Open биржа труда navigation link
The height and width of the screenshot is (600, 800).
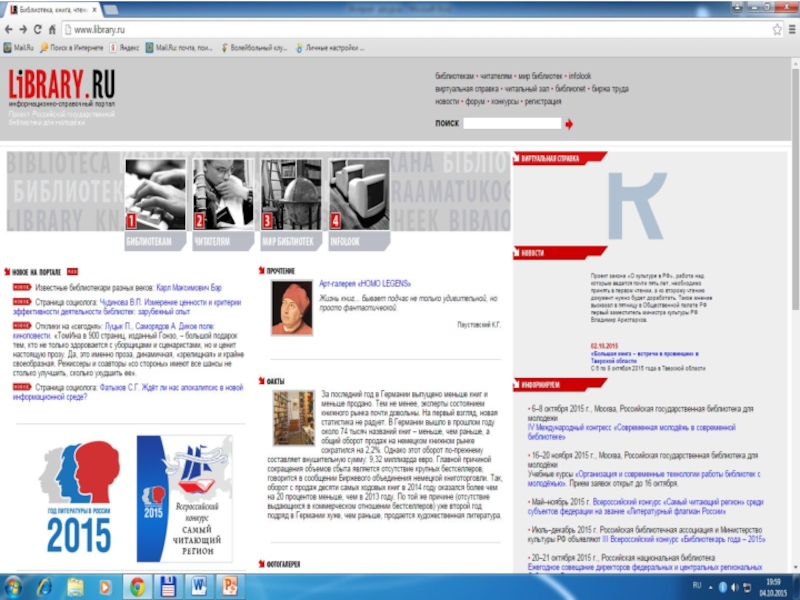point(610,89)
